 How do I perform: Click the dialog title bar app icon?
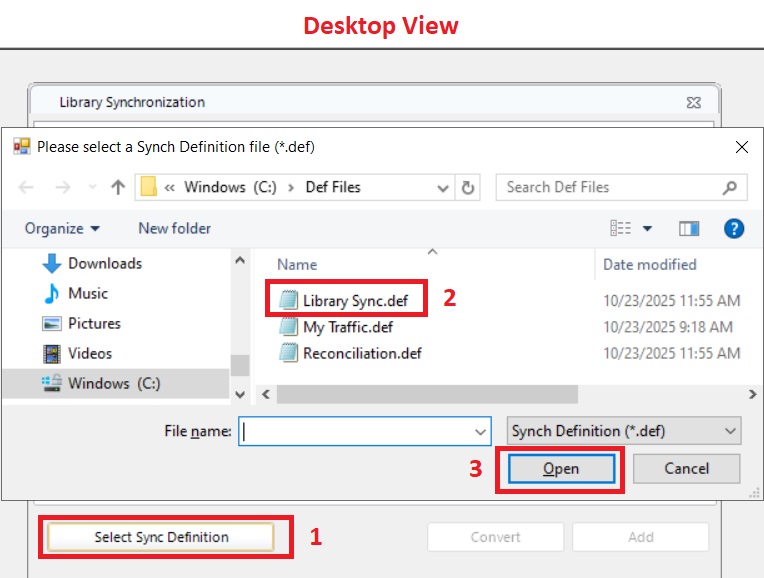pyautogui.click(x=21, y=146)
